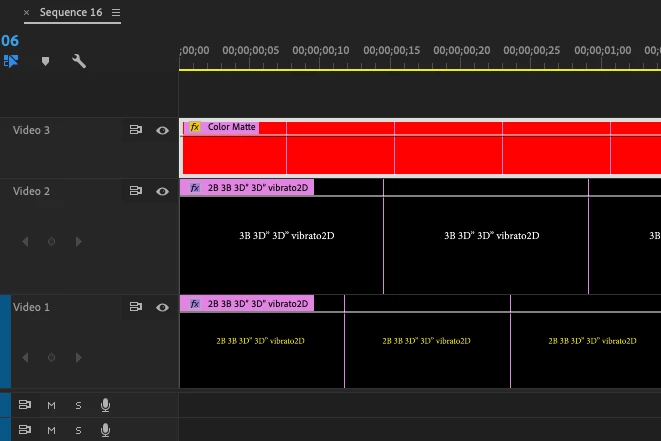Viewport: 661px width, 441px height.
Task: Select second Video 2 clip thumbnail
Action: [x=486, y=245]
